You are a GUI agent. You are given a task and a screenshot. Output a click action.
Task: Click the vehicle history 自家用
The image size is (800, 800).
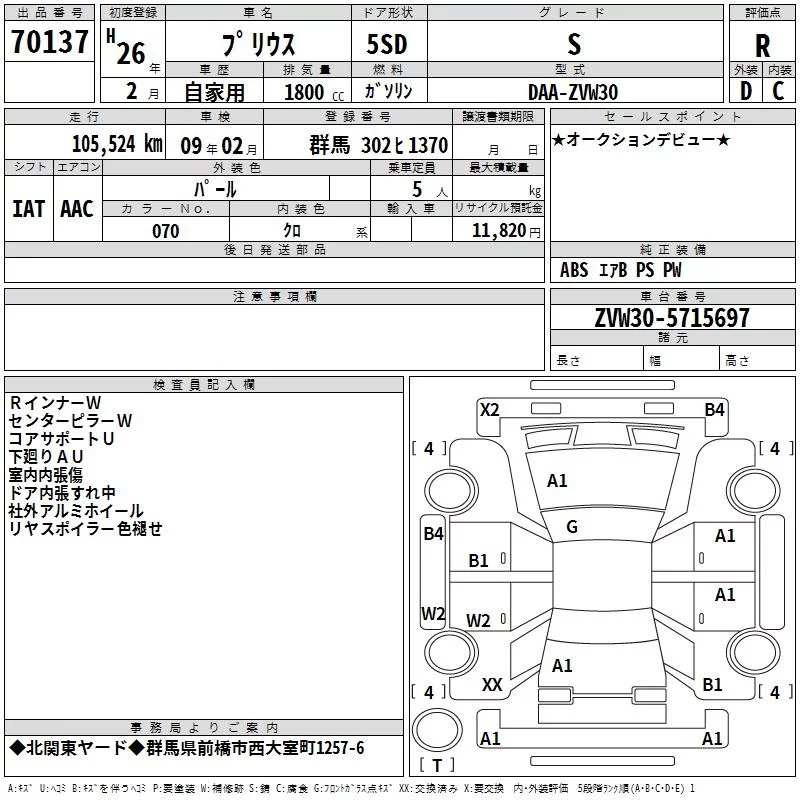[214, 92]
